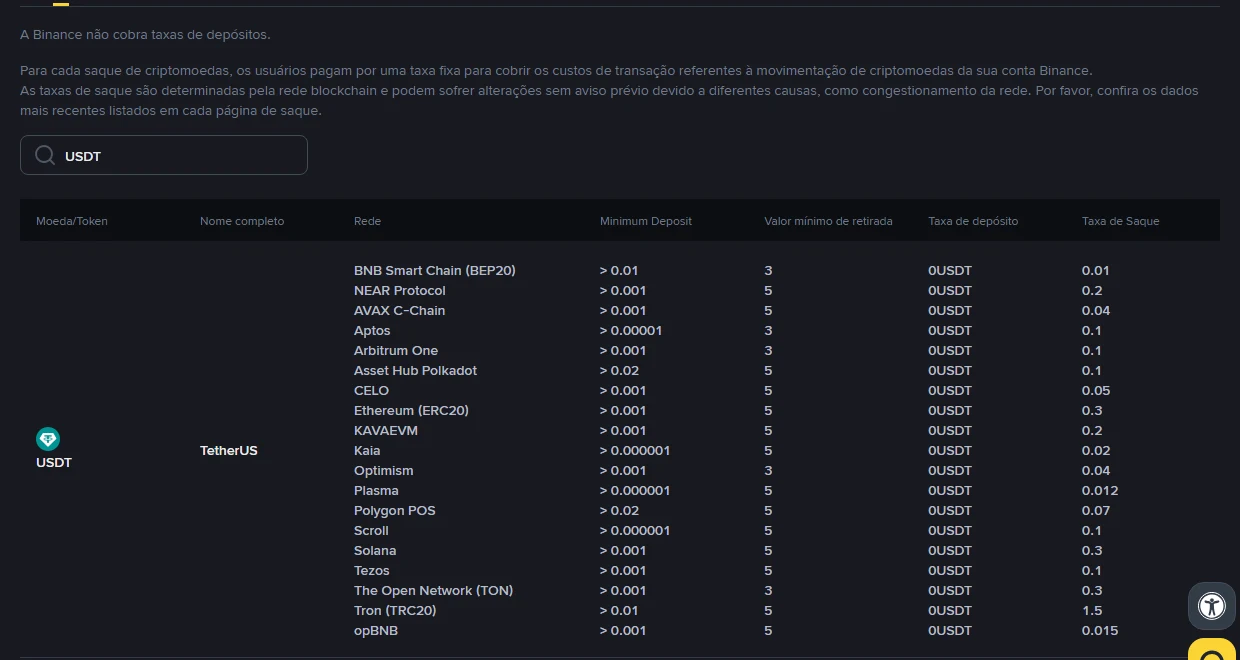Click the Minimum Deposit column header
Screen dimensions: 1240x660
pos(646,221)
